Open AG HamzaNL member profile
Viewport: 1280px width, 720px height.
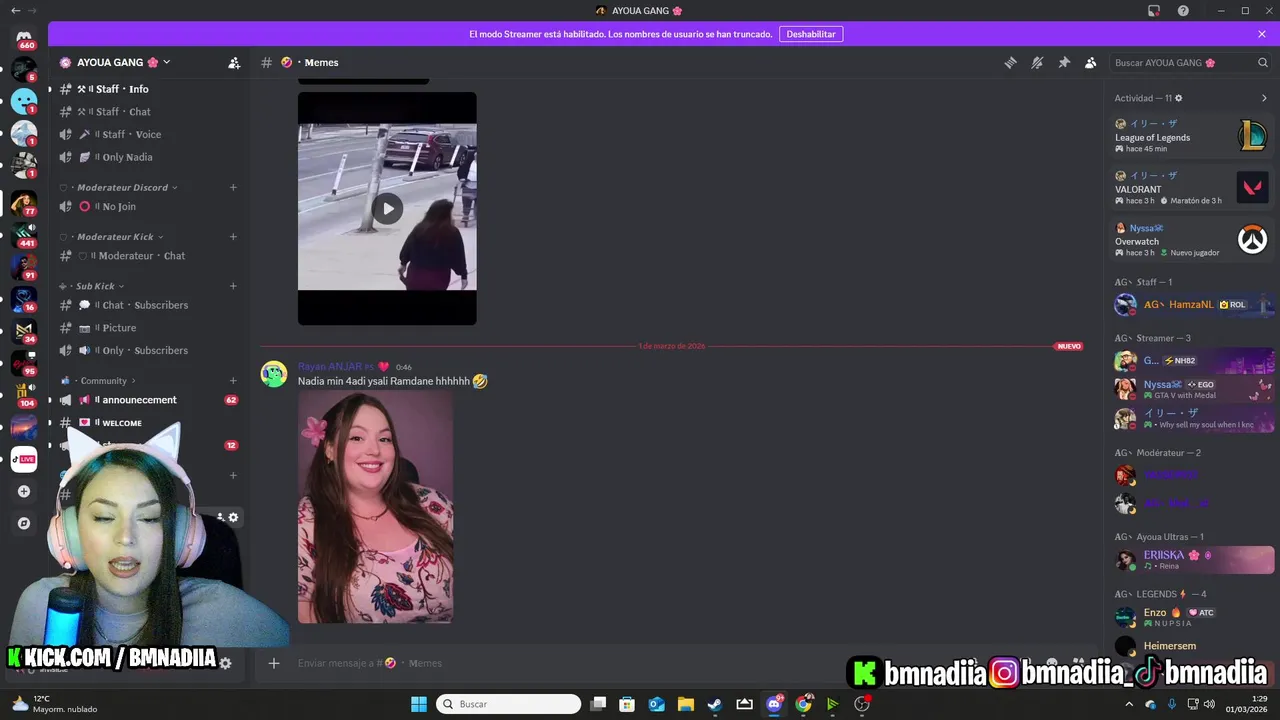point(1193,304)
